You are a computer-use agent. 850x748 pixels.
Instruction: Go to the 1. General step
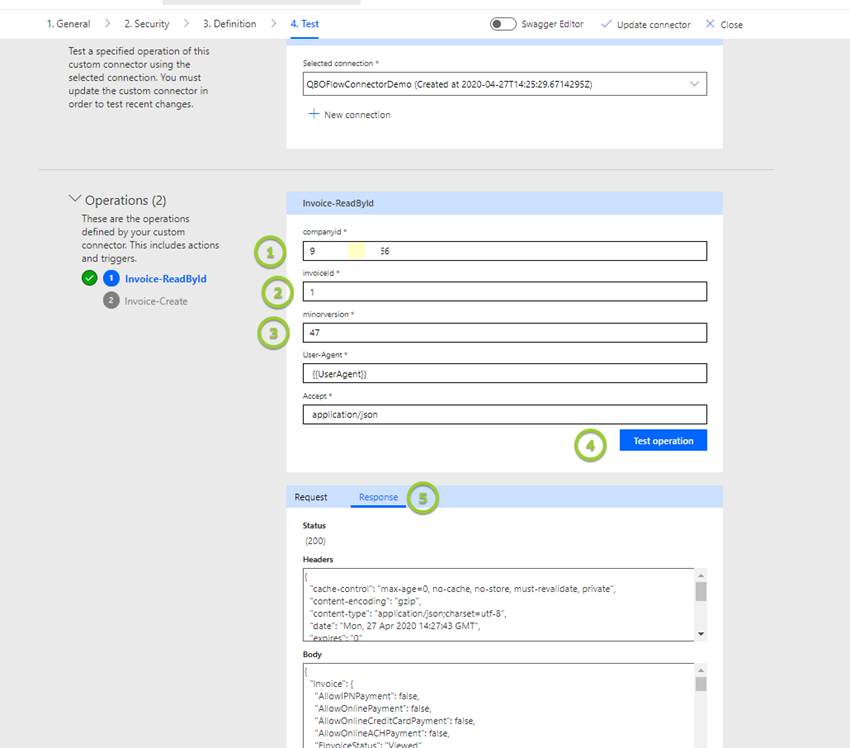coord(68,24)
